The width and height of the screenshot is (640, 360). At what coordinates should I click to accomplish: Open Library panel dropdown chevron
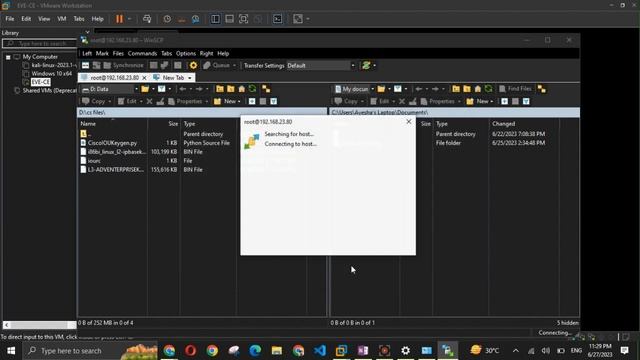[87, 32]
